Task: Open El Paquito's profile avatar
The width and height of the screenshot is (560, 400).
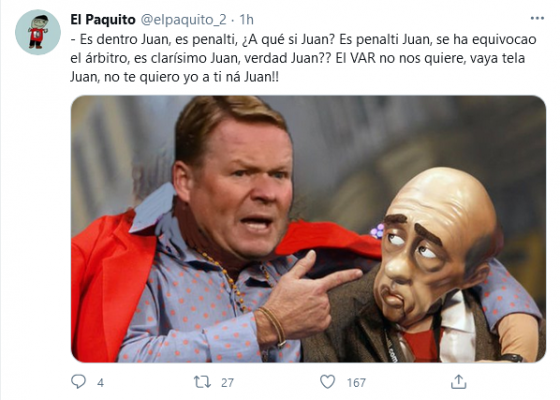Action: [x=38, y=32]
